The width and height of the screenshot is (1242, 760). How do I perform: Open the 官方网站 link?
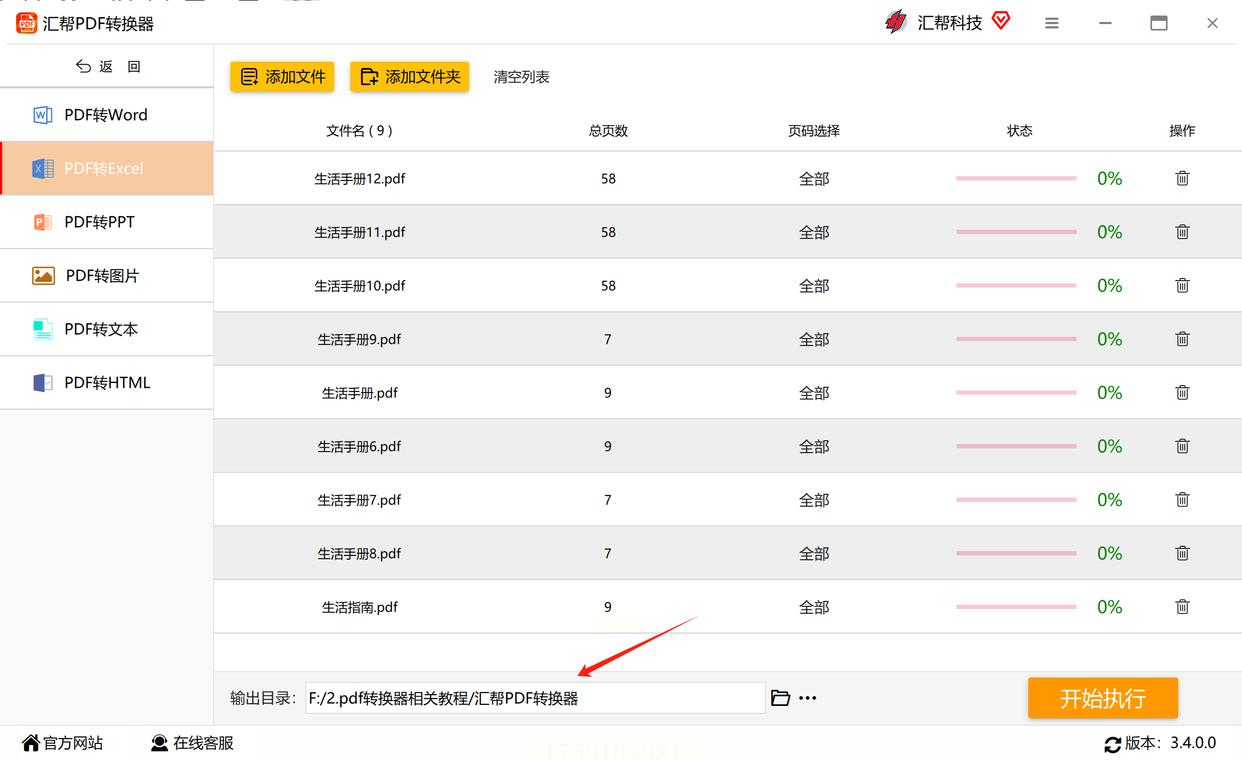pos(63,743)
